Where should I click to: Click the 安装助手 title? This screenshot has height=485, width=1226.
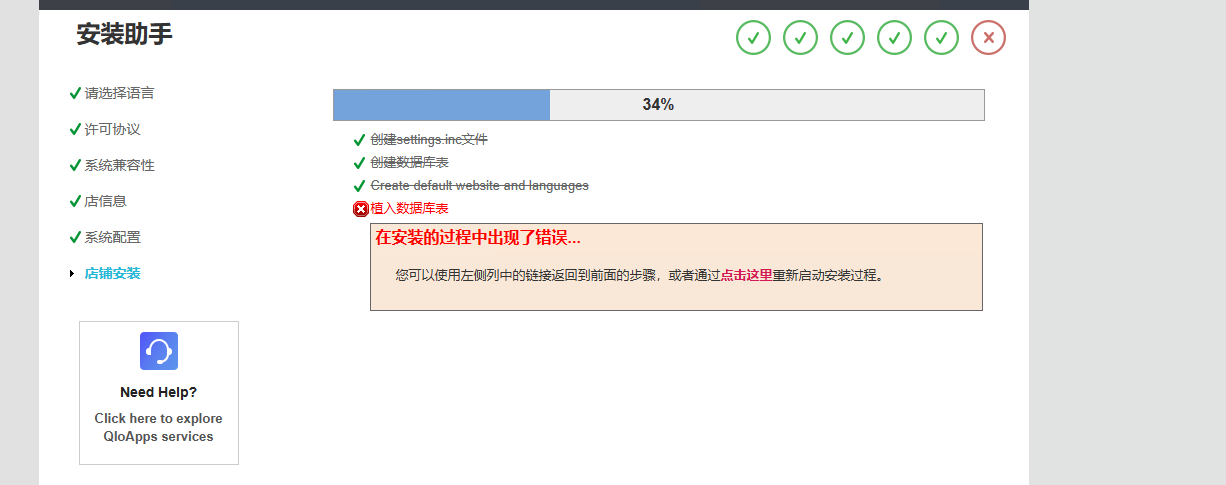tap(124, 35)
